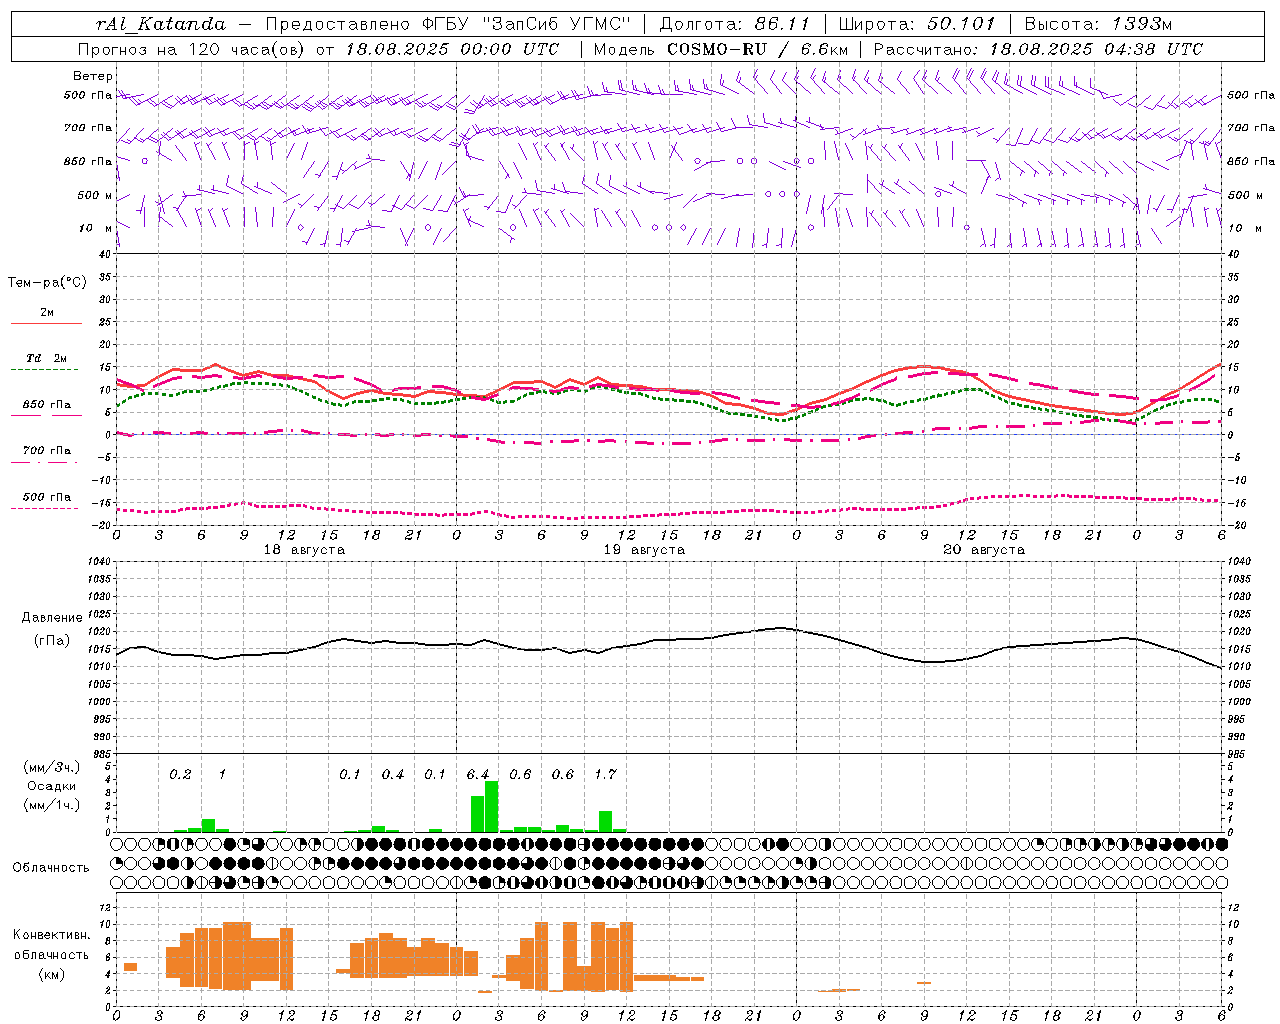Image resolution: width=1280 pixels, height=1024 pixels.
Task: Click the 20 августа date label
Action: tap(984, 550)
